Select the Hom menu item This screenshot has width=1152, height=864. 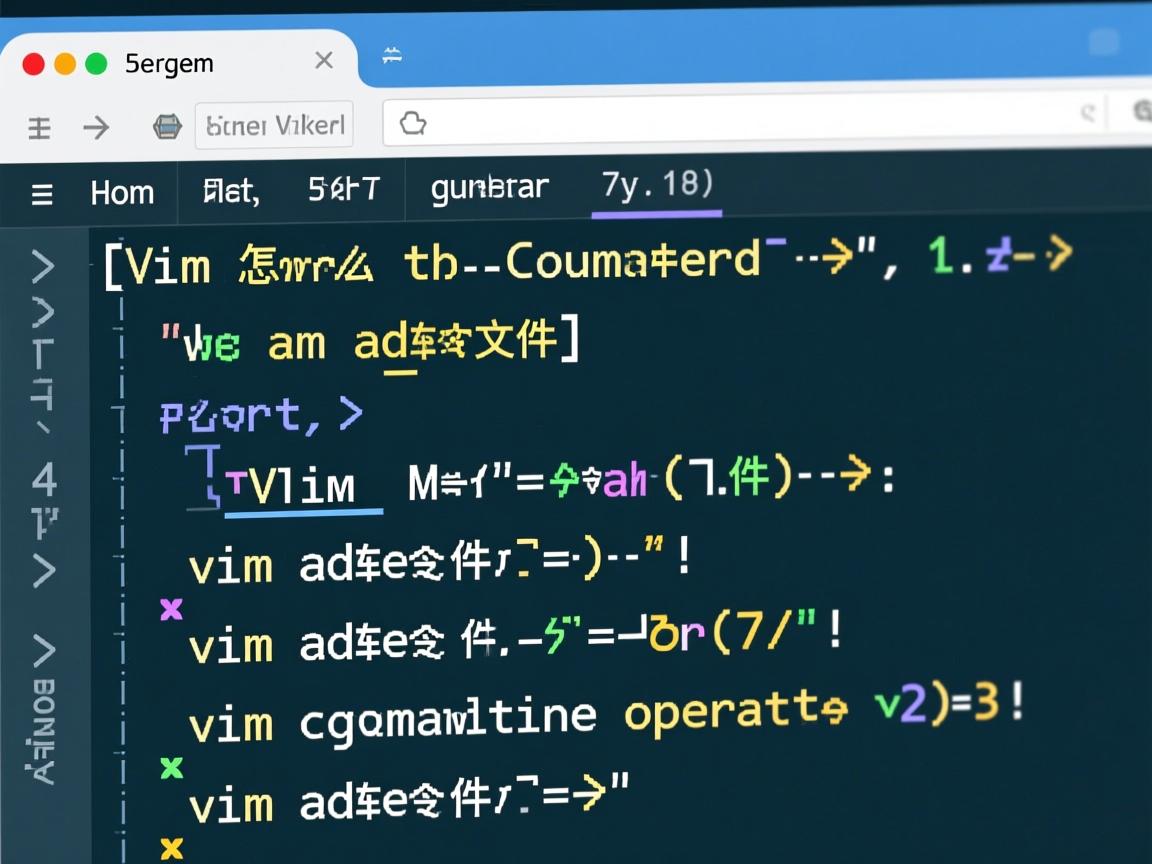coord(122,193)
